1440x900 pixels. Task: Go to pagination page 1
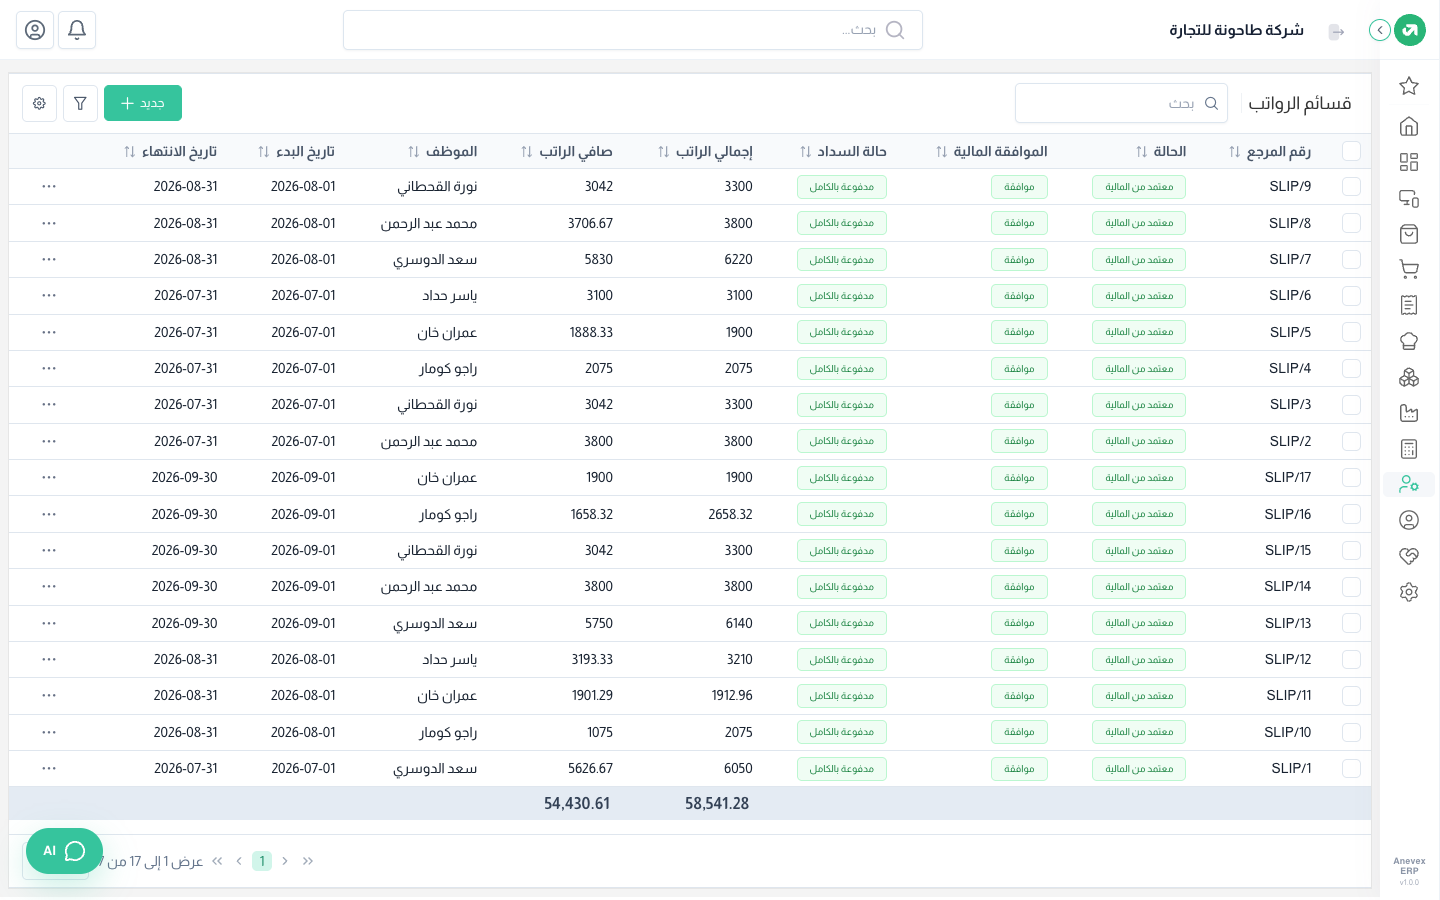[x=262, y=861]
